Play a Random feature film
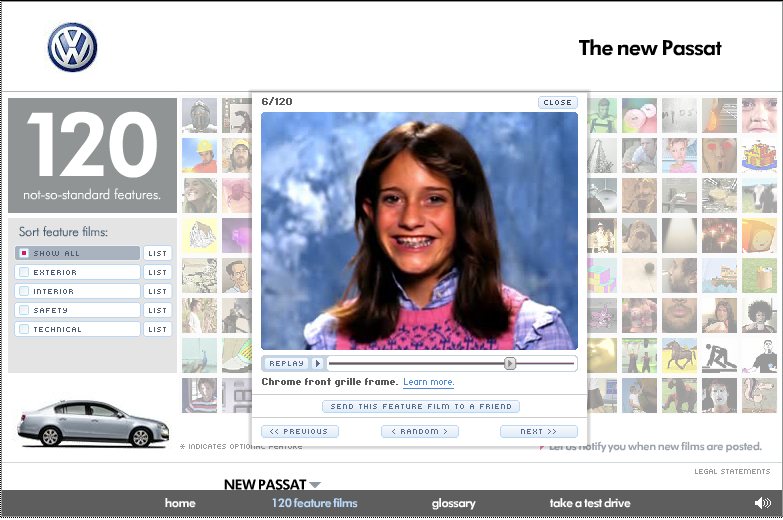The image size is (783, 520). 419,431
